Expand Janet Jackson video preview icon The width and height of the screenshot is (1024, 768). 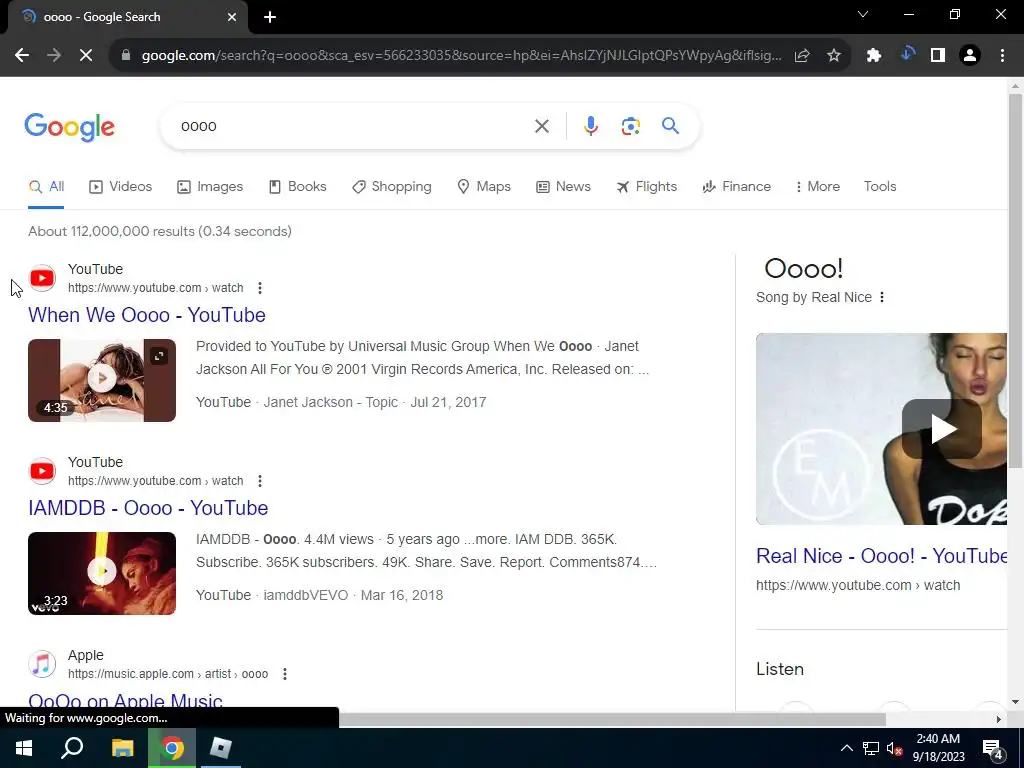point(159,356)
